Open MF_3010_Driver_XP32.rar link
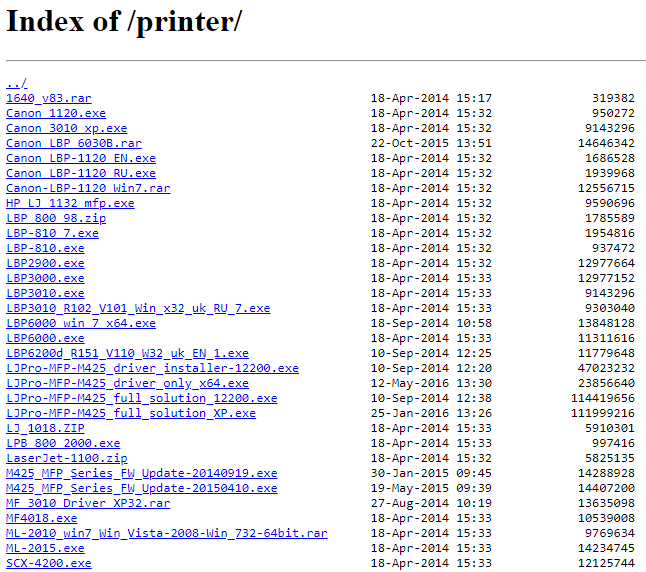 point(88,503)
